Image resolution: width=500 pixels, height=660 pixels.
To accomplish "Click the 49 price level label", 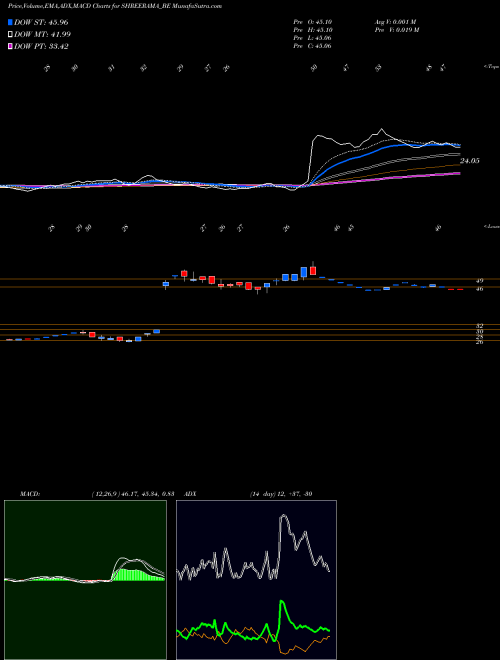I will (480, 281).
